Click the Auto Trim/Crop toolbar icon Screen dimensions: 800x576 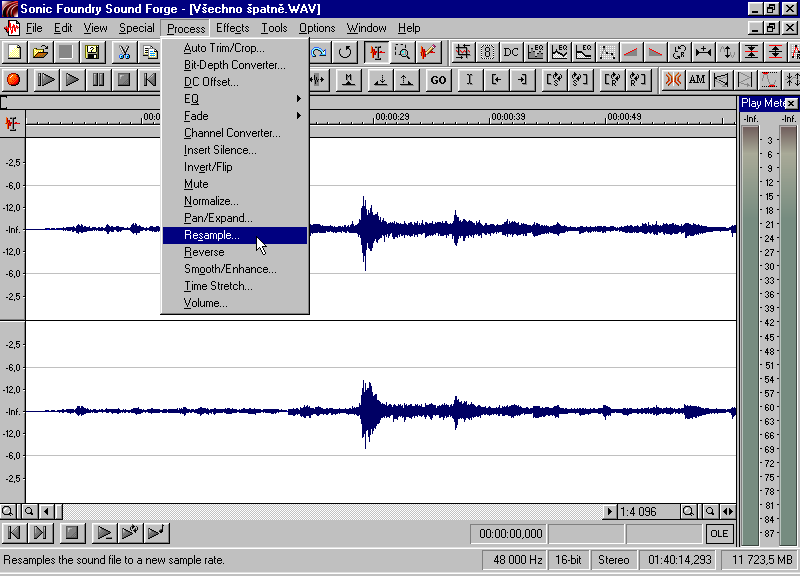coord(463,52)
